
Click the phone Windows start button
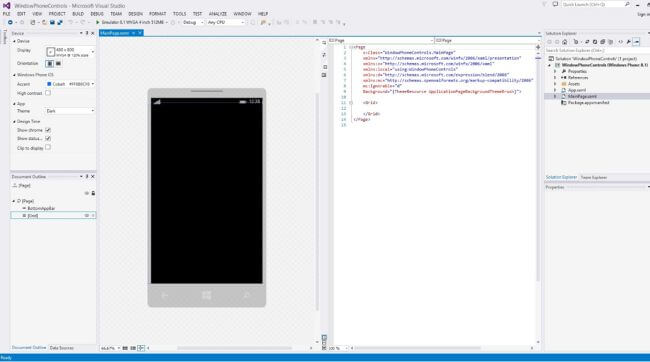pos(206,295)
